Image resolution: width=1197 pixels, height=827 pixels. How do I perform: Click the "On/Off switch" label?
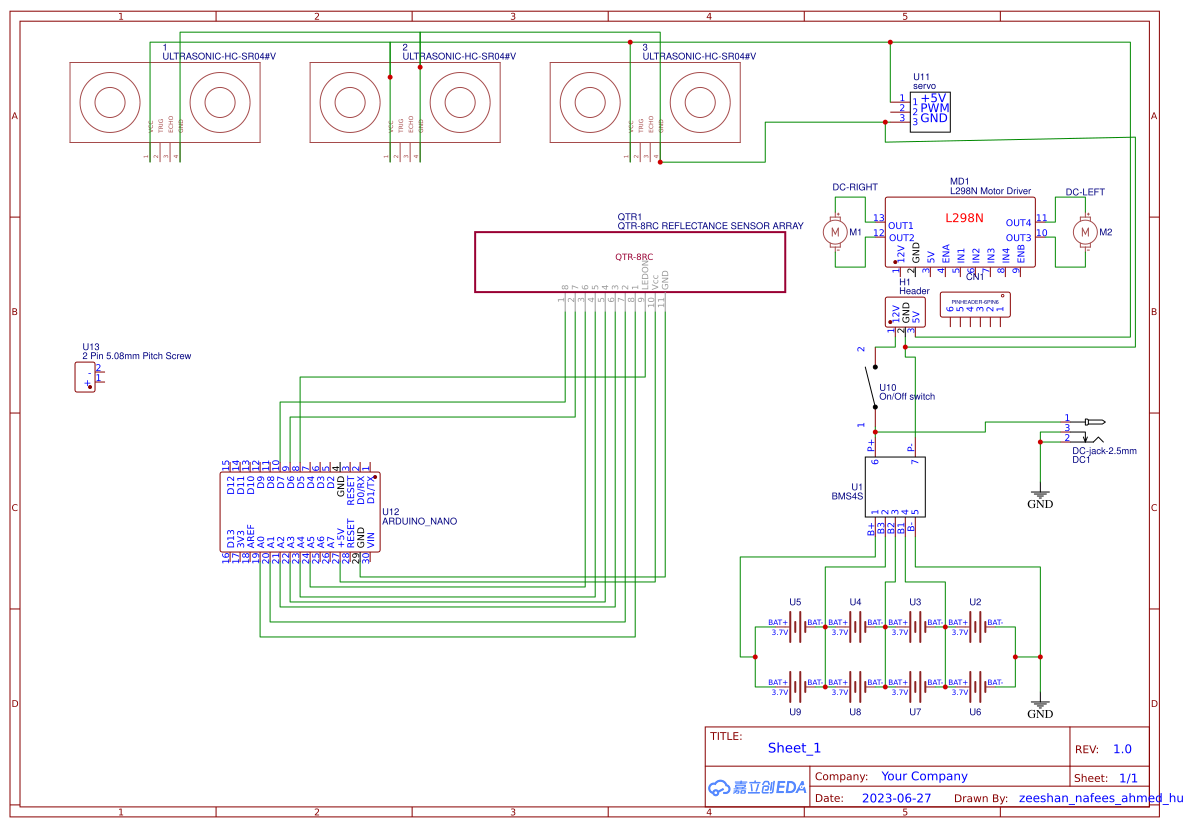point(907,397)
